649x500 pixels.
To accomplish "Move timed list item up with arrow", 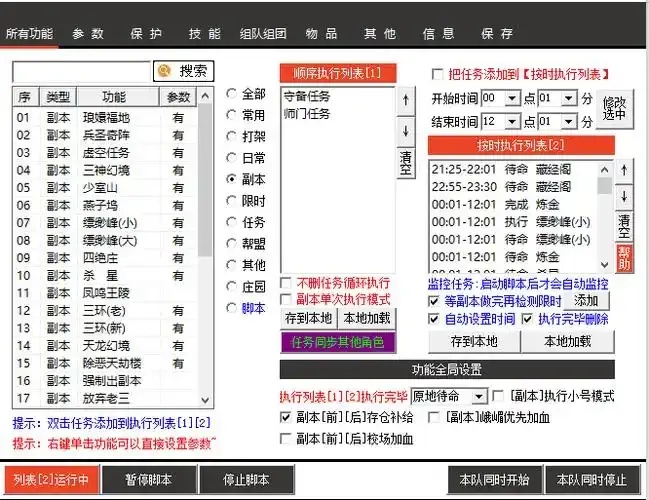I will tap(624, 171).
